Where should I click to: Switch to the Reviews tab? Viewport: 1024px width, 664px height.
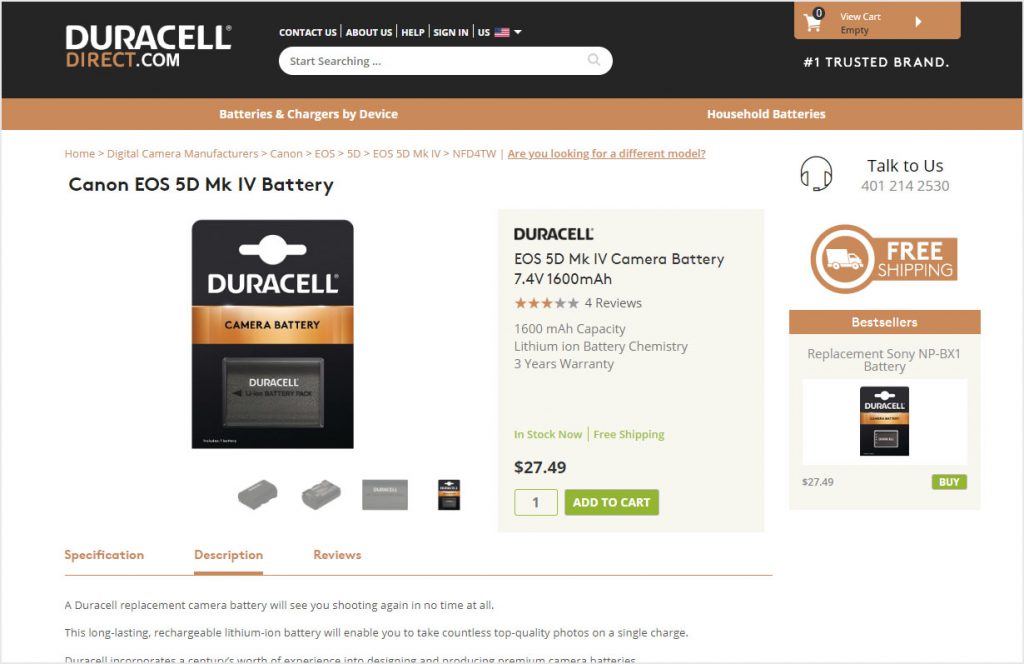[337, 555]
